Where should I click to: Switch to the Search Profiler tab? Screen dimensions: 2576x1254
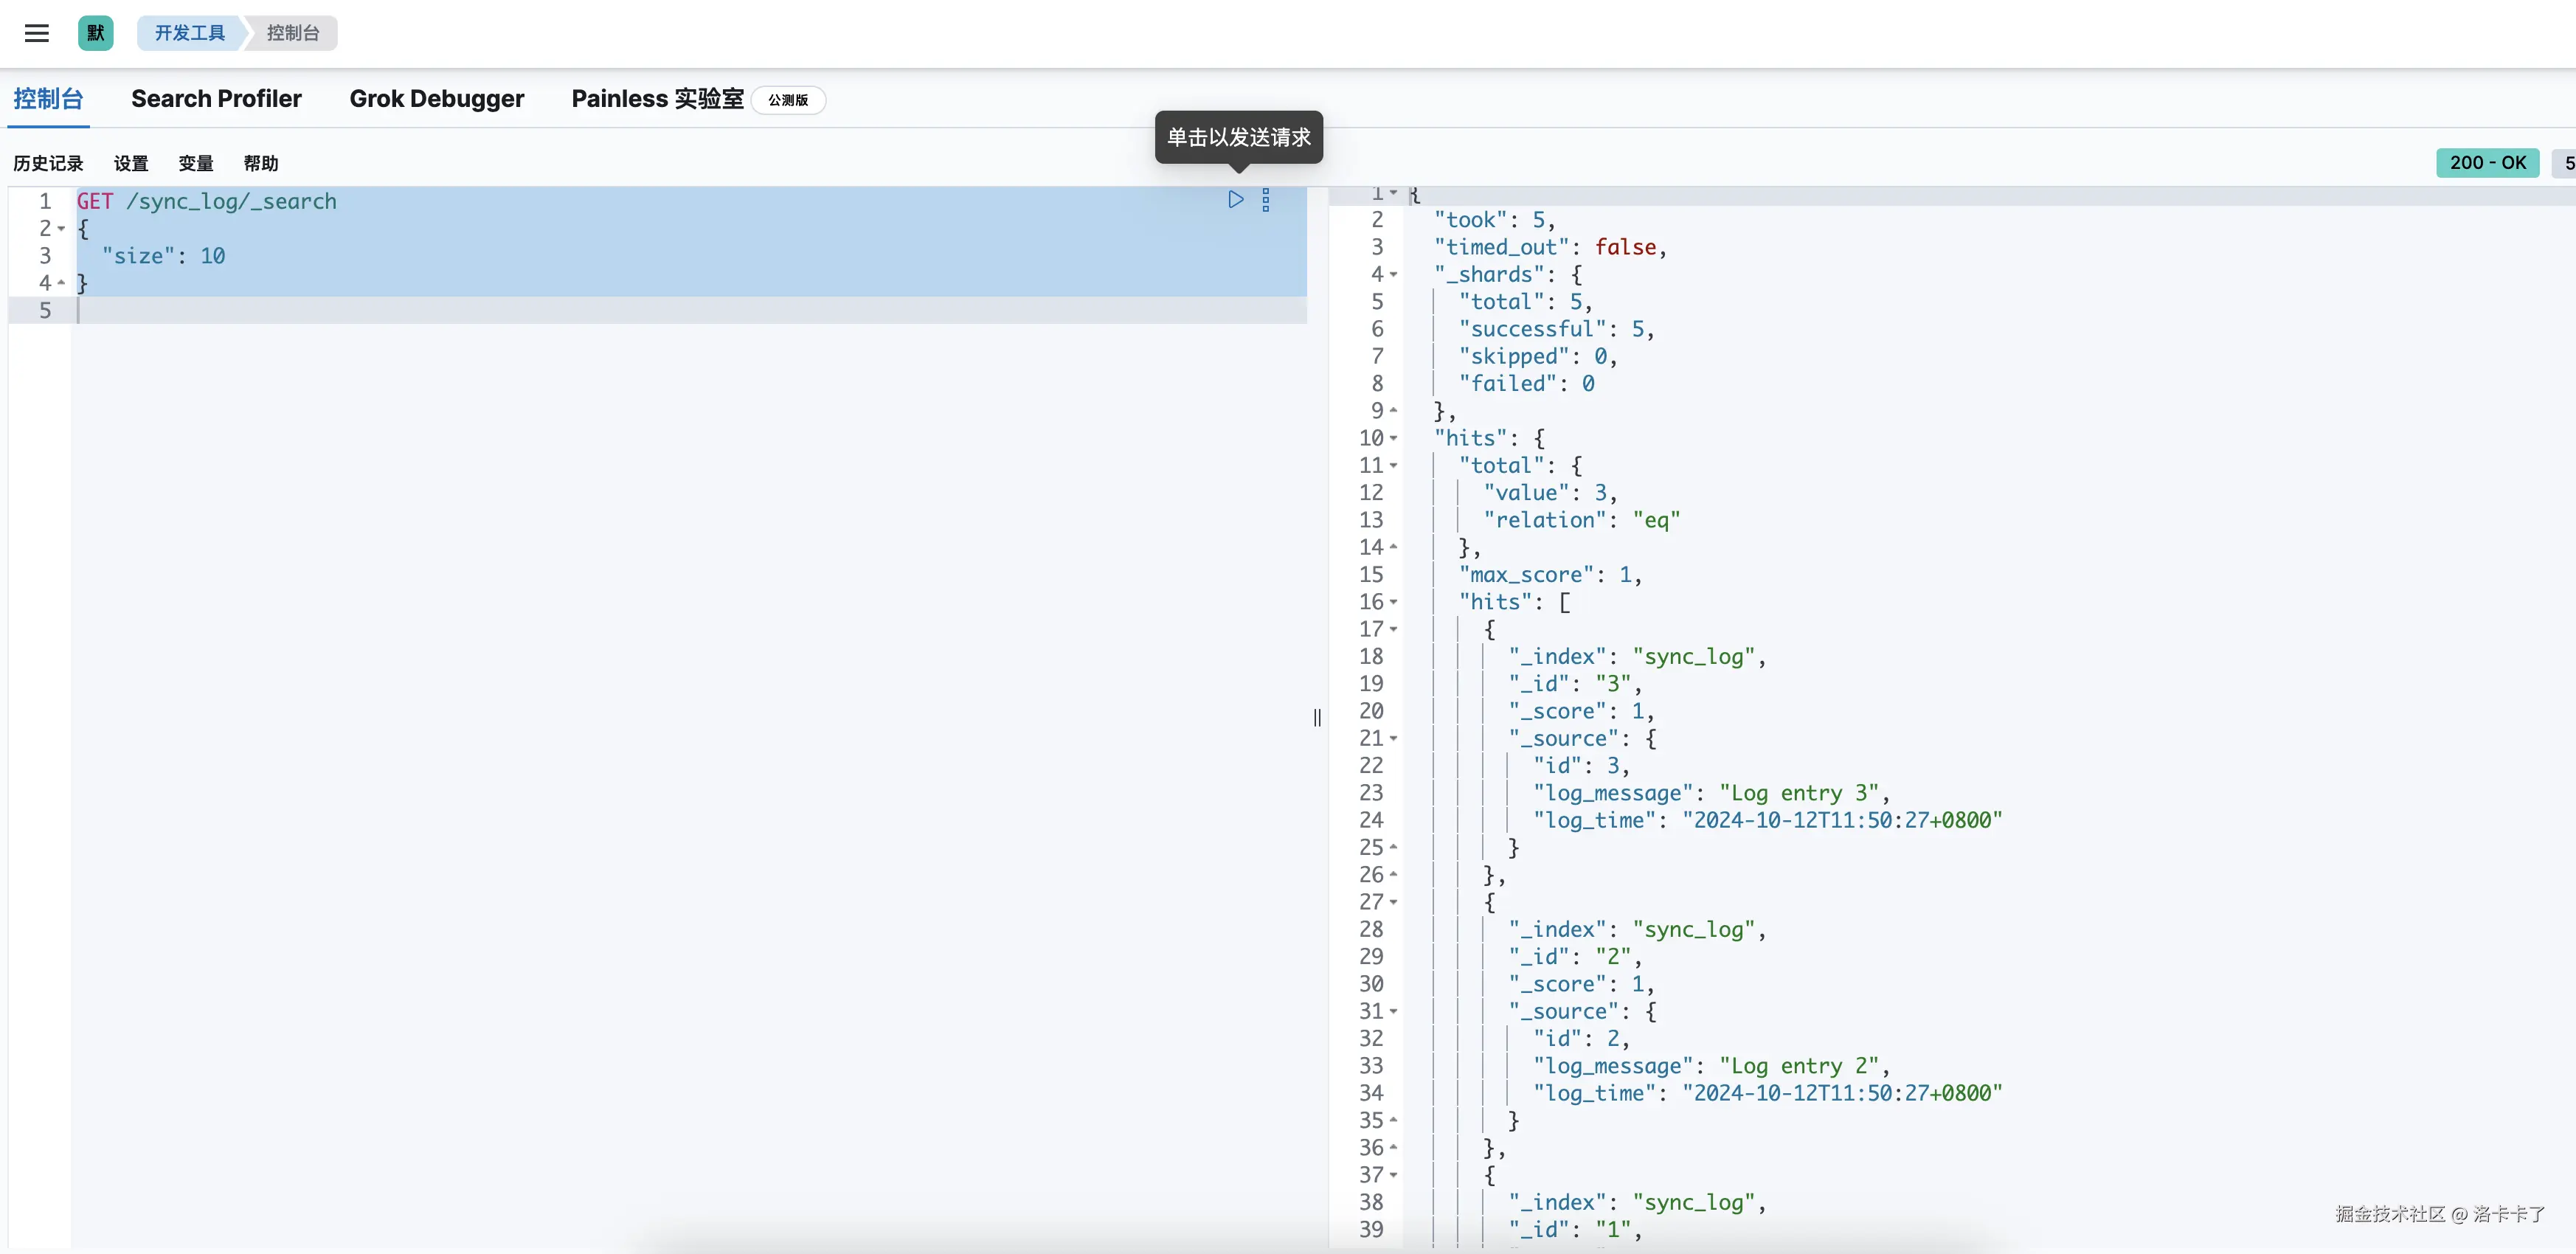pyautogui.click(x=216, y=99)
